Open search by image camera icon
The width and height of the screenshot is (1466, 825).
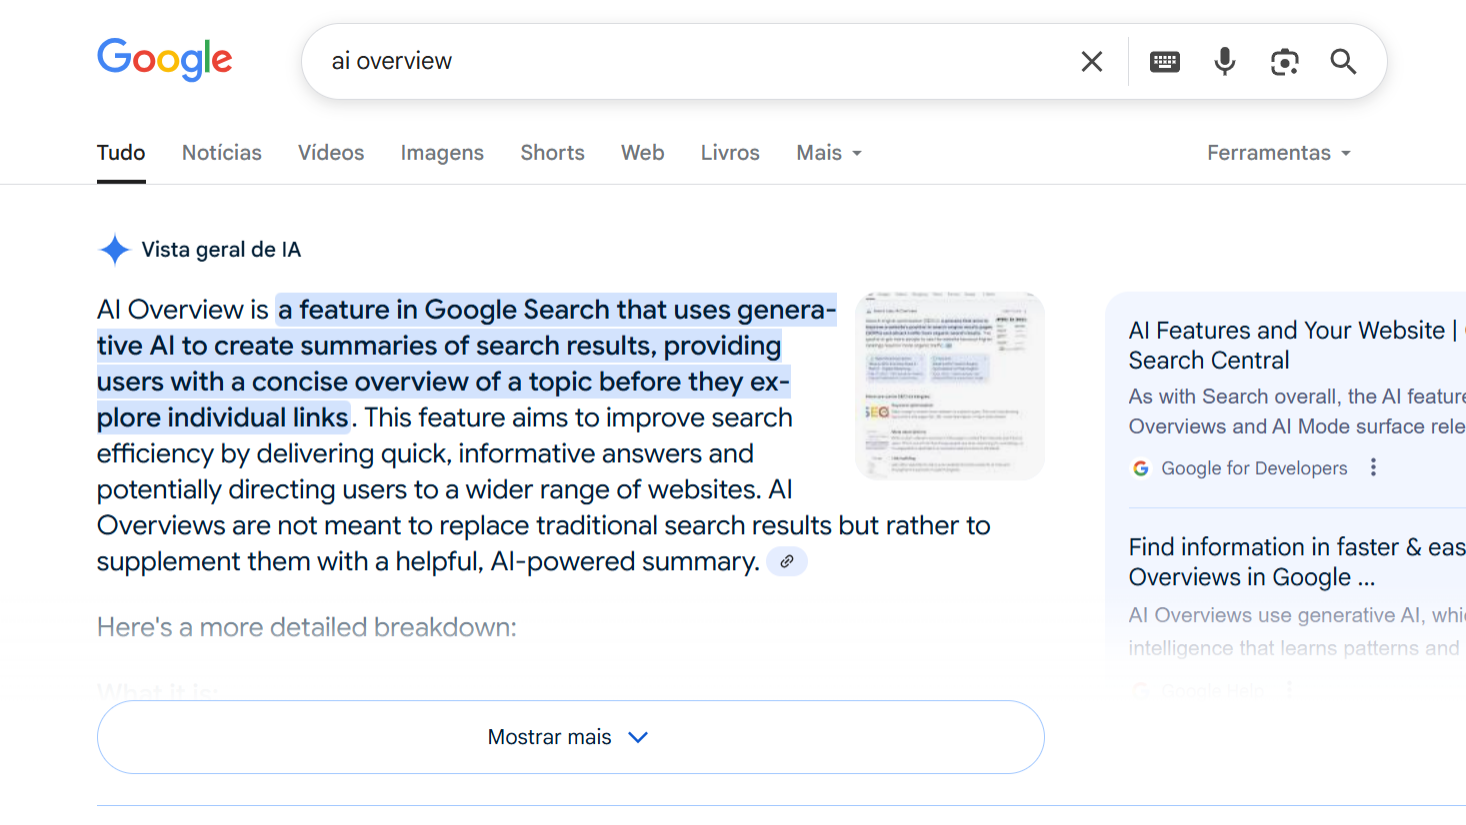tap(1284, 62)
